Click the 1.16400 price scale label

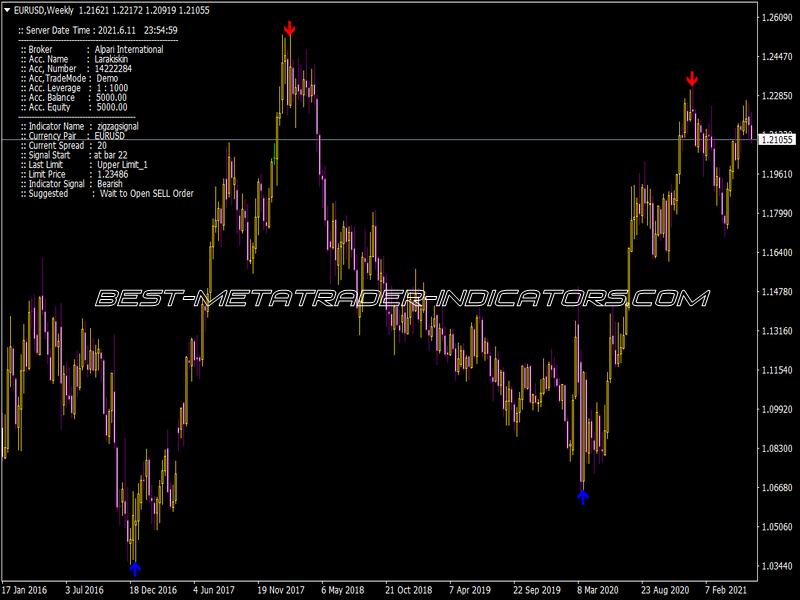click(777, 253)
